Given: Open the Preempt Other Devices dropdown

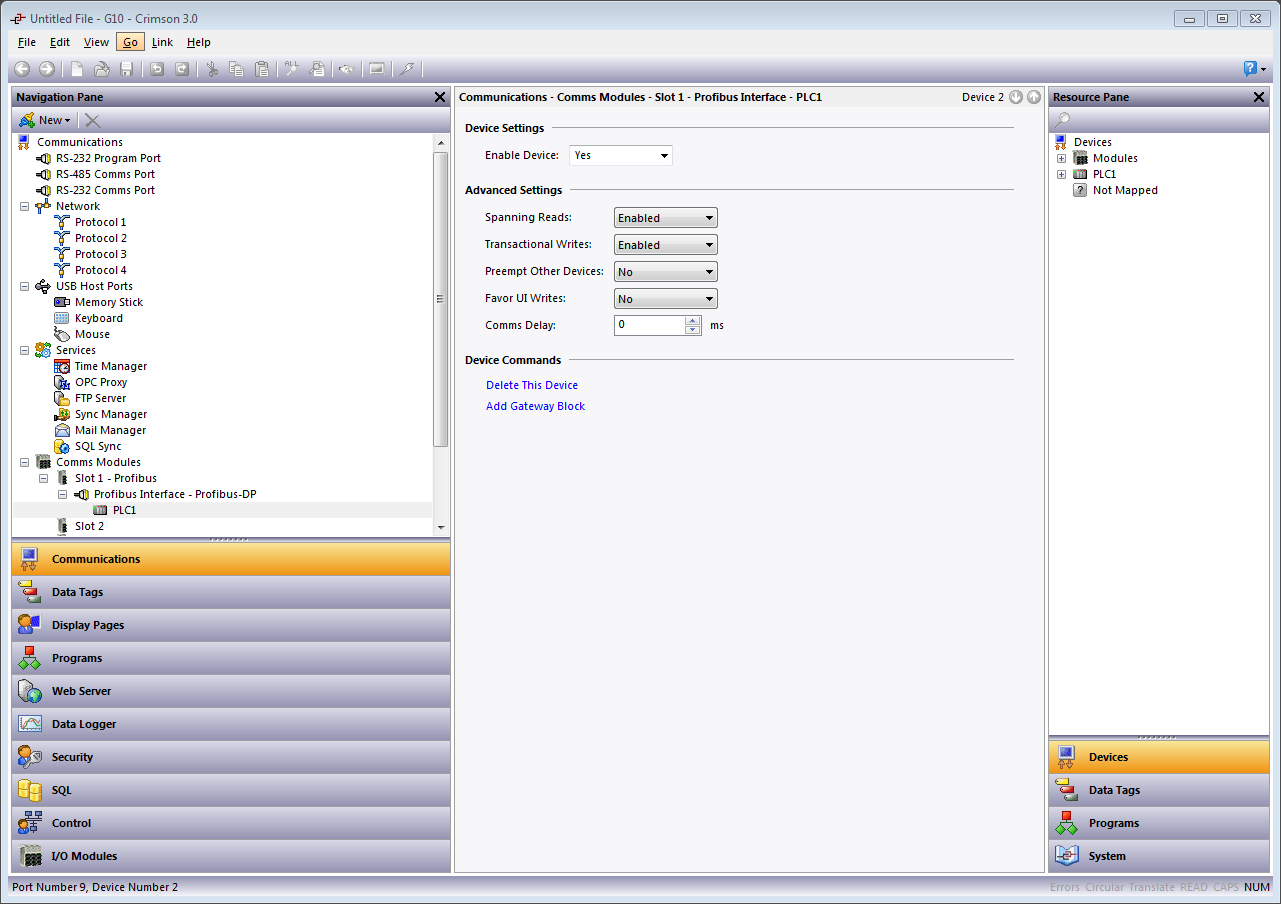Looking at the screenshot, I should (666, 272).
